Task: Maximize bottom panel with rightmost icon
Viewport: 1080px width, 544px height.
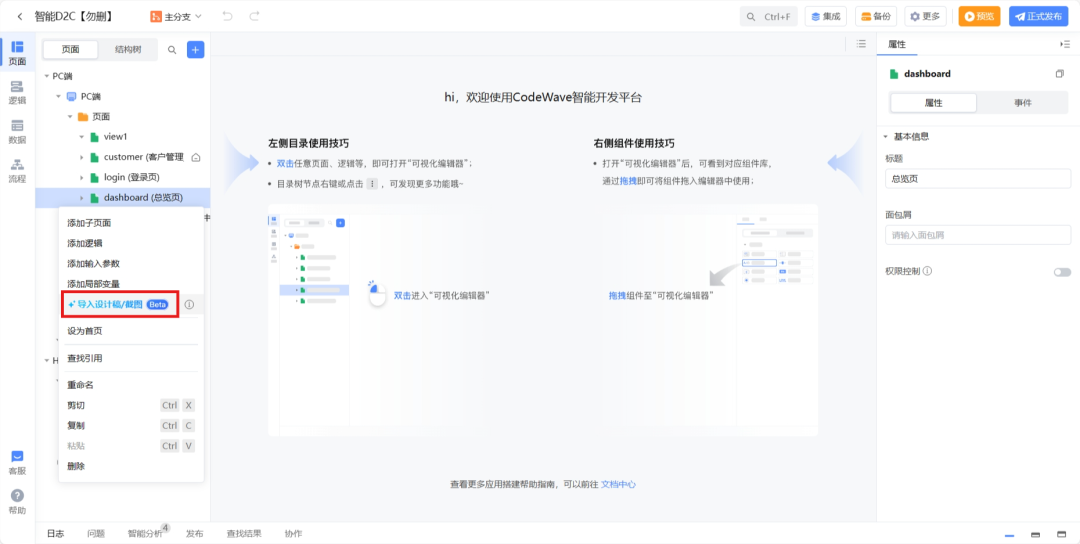Action: (x=1061, y=534)
